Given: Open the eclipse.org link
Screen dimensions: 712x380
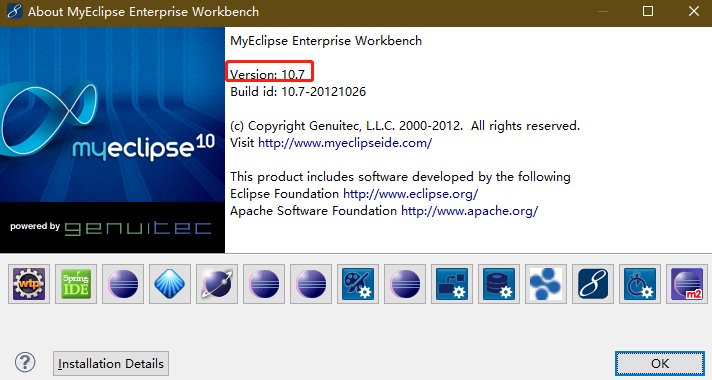Looking at the screenshot, I should (x=410, y=194).
